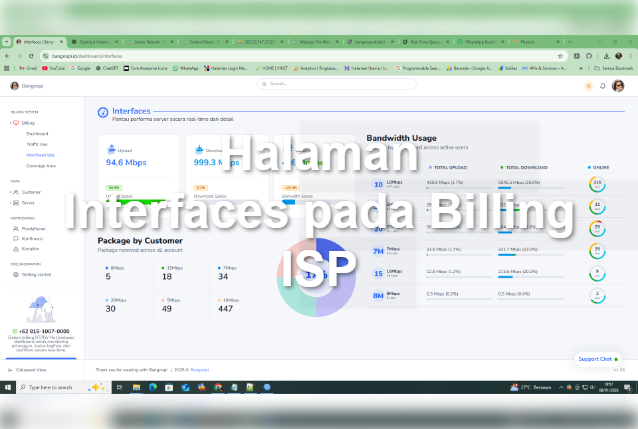The width and height of the screenshot is (638, 429).
Task: Click the notification bell icon in header
Action: coord(603,85)
